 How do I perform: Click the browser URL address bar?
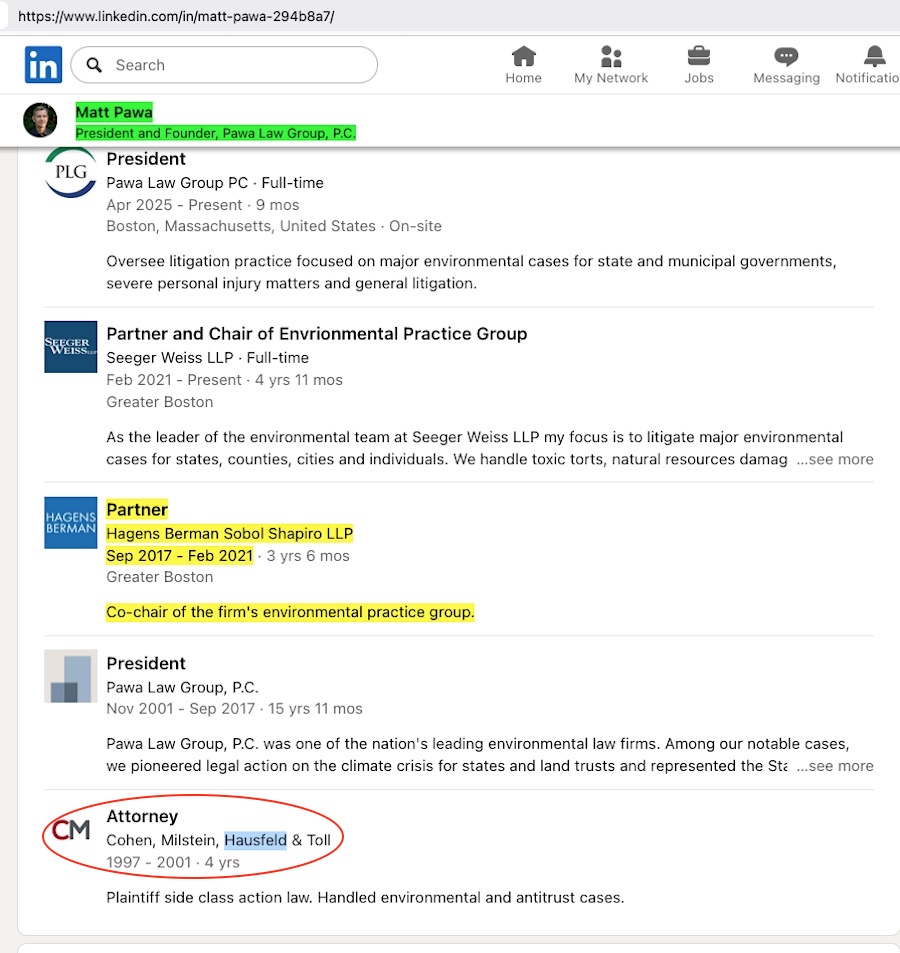coord(400,17)
